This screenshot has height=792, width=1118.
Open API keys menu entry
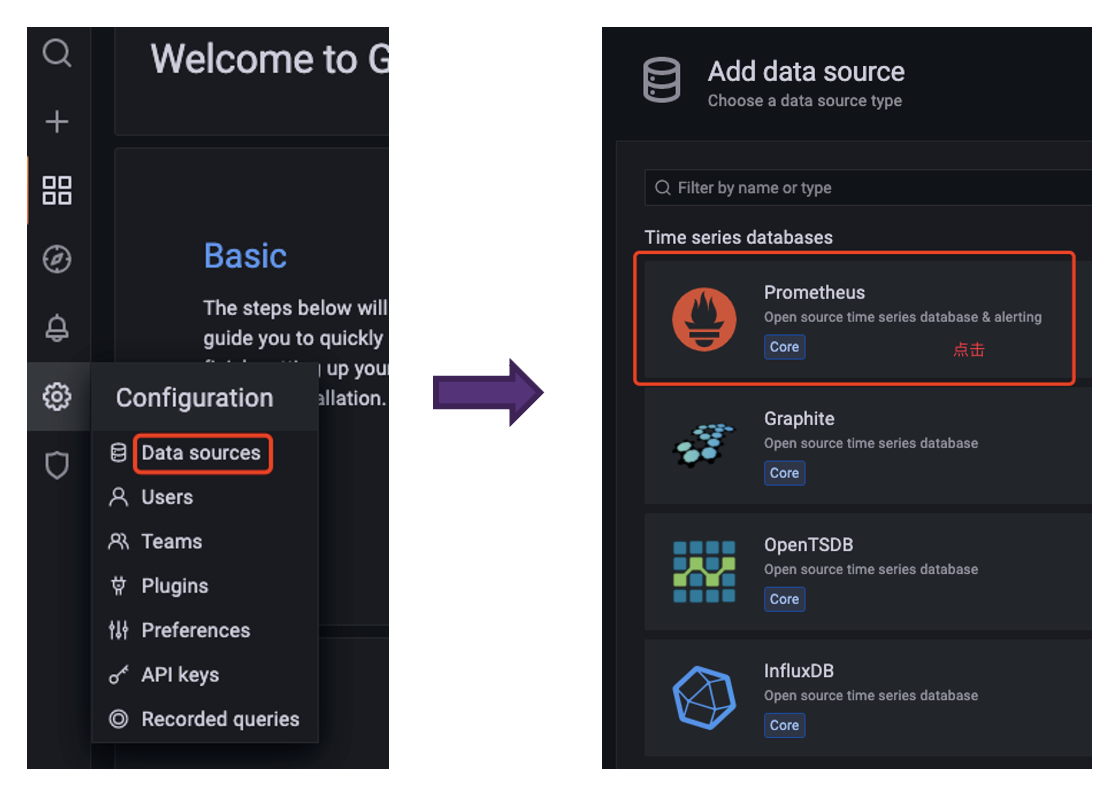tap(179, 675)
